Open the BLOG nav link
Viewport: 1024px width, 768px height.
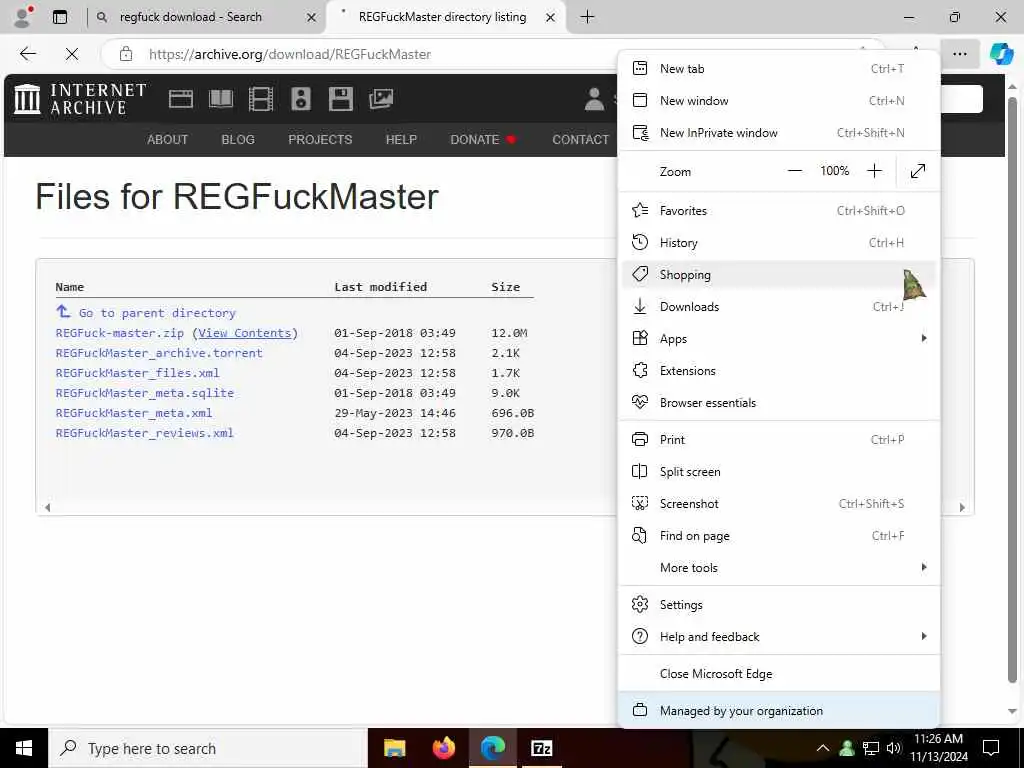coord(238,140)
